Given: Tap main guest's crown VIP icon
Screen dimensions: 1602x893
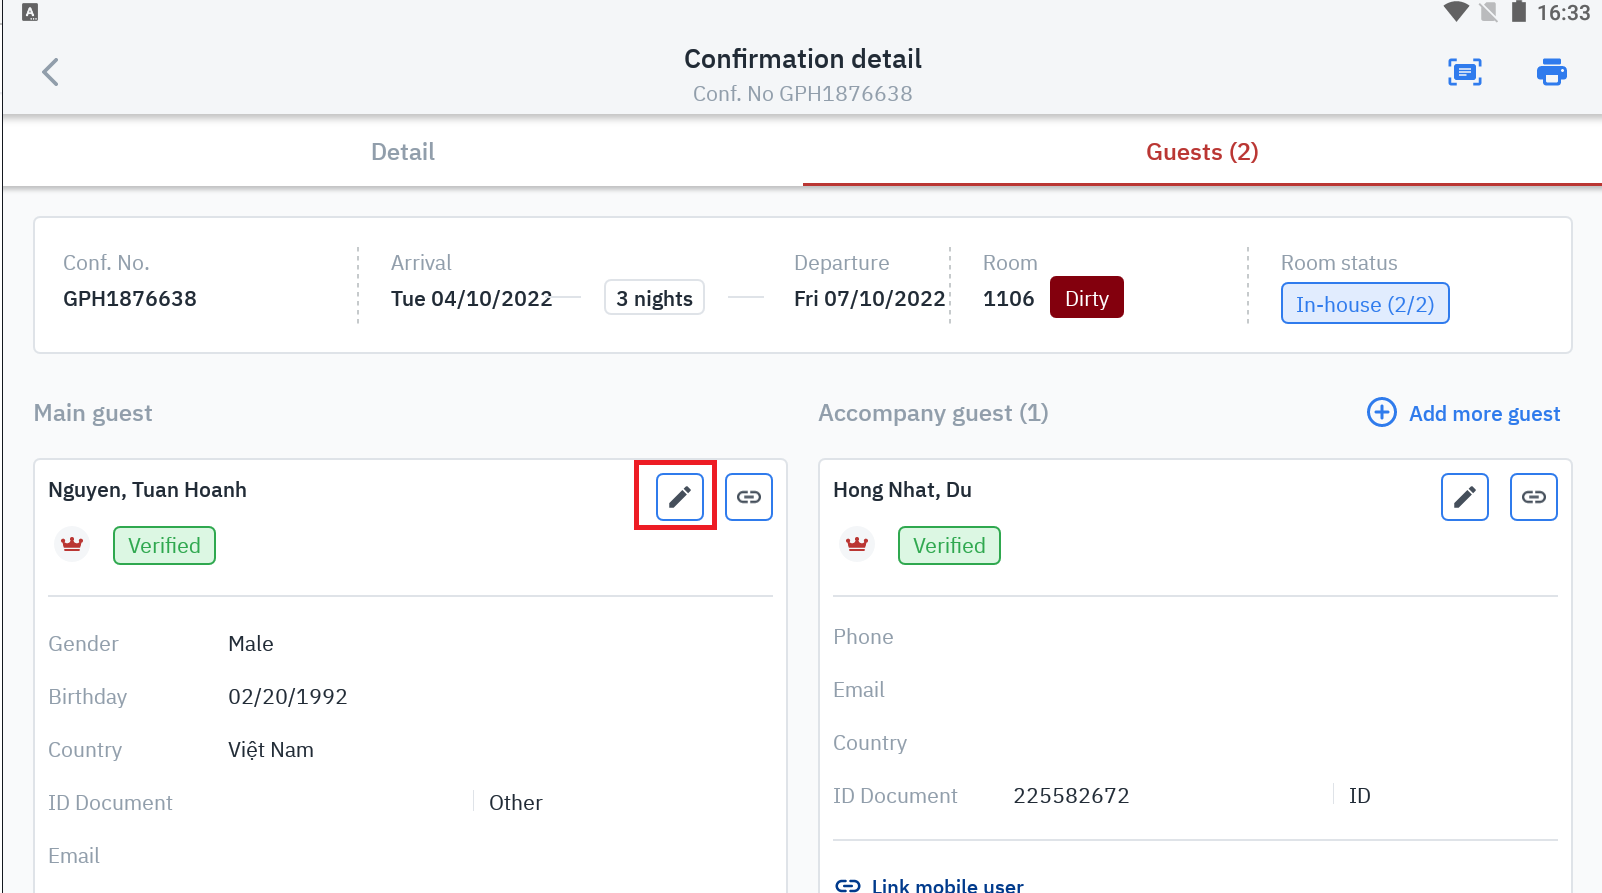Looking at the screenshot, I should [x=72, y=545].
